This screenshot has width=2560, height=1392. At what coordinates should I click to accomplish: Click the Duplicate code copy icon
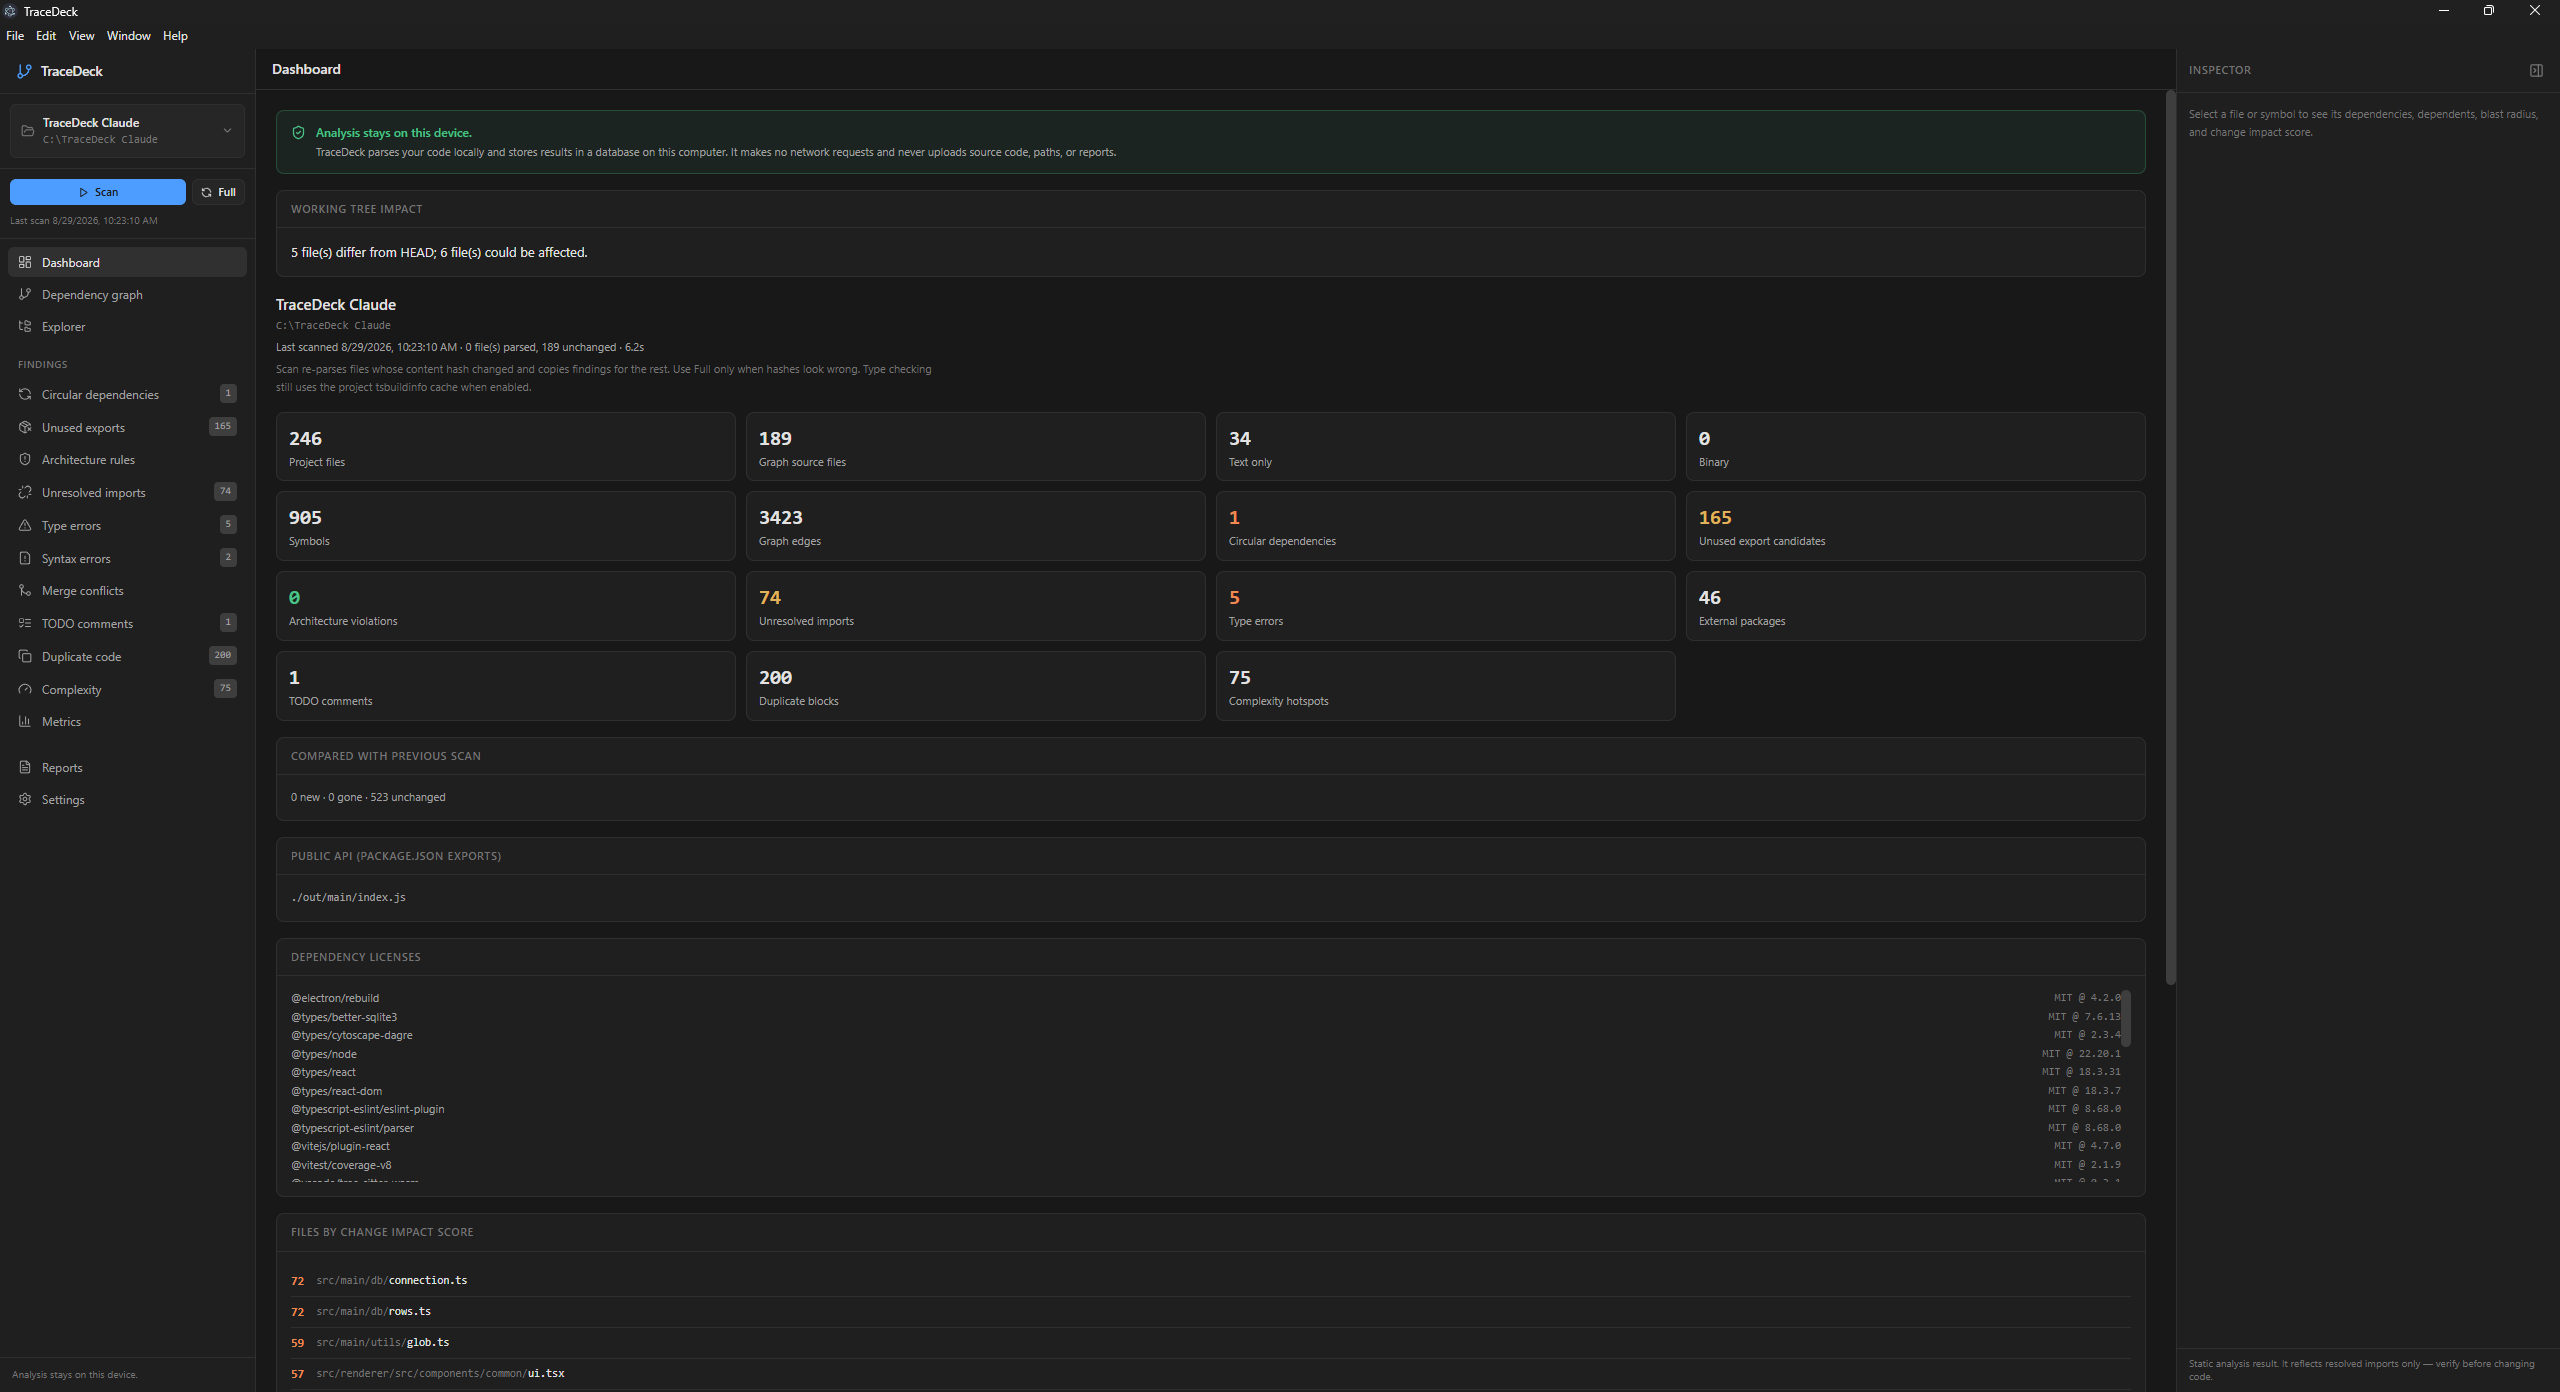click(25, 656)
